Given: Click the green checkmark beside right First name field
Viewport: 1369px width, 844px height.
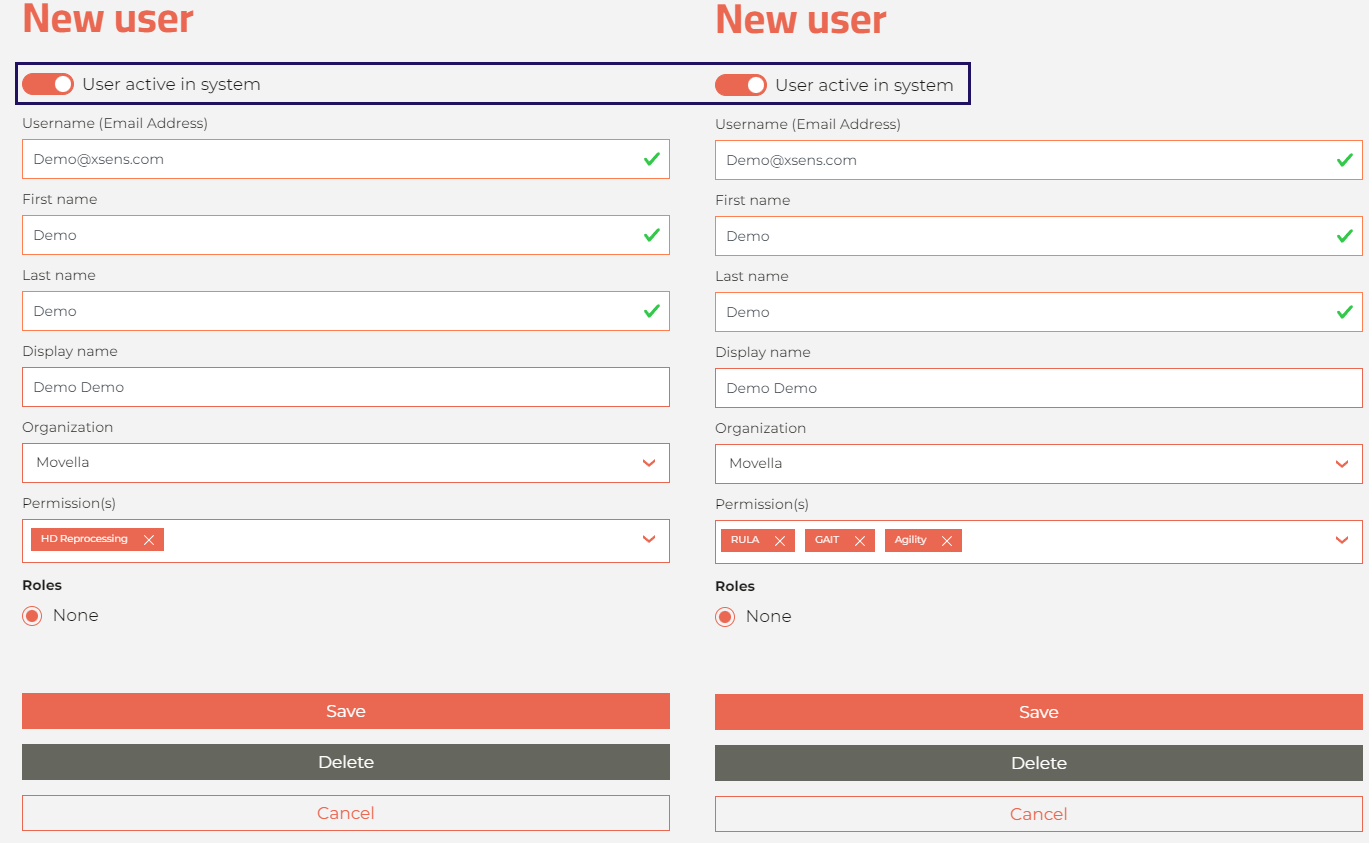Looking at the screenshot, I should point(1345,235).
